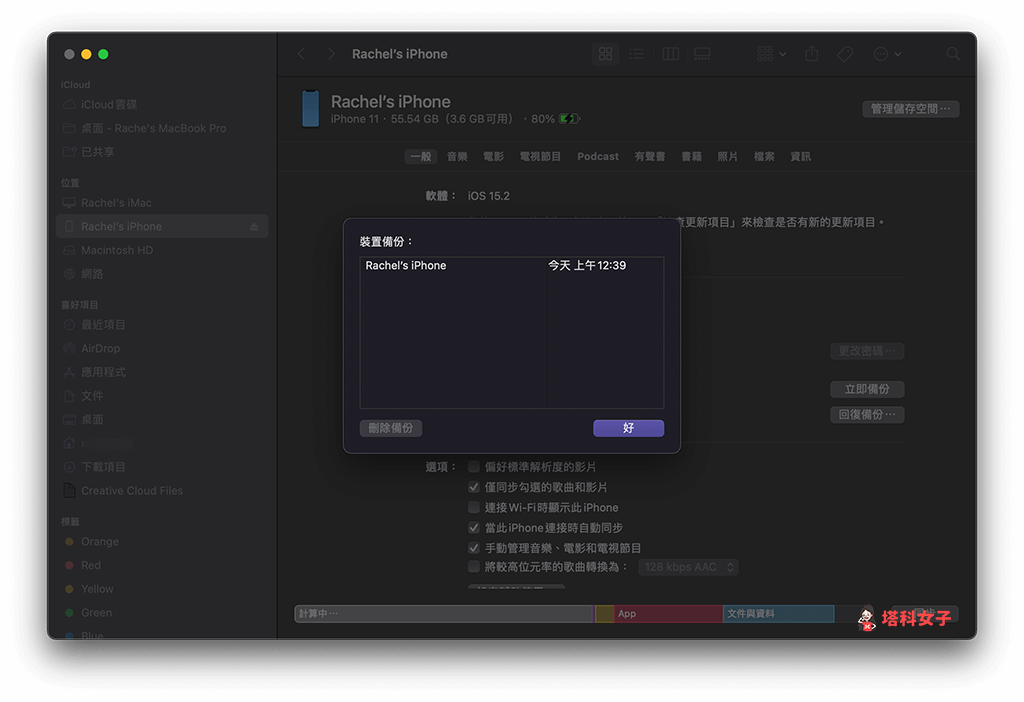Switch to 電視節目 tab
Viewport: 1024px width, 702px height.
(540, 157)
